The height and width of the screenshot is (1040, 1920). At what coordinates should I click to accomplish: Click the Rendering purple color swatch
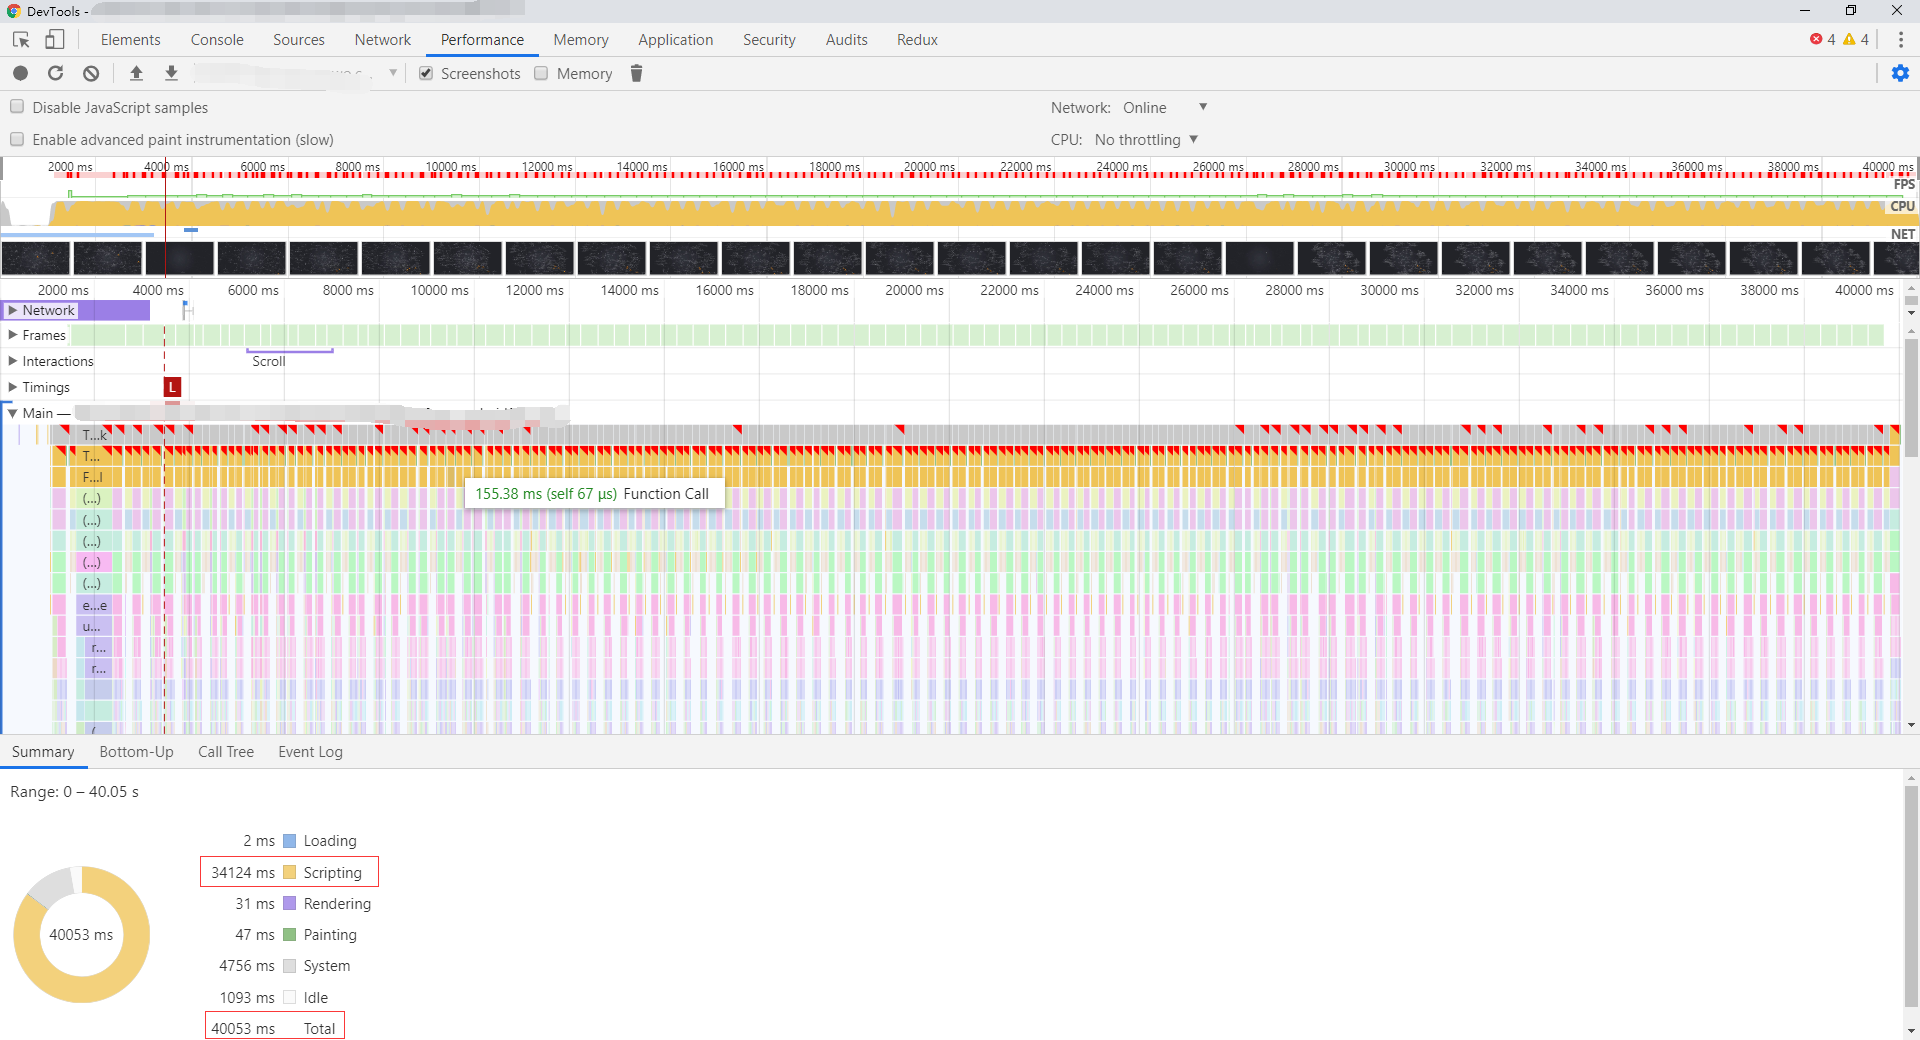point(290,904)
